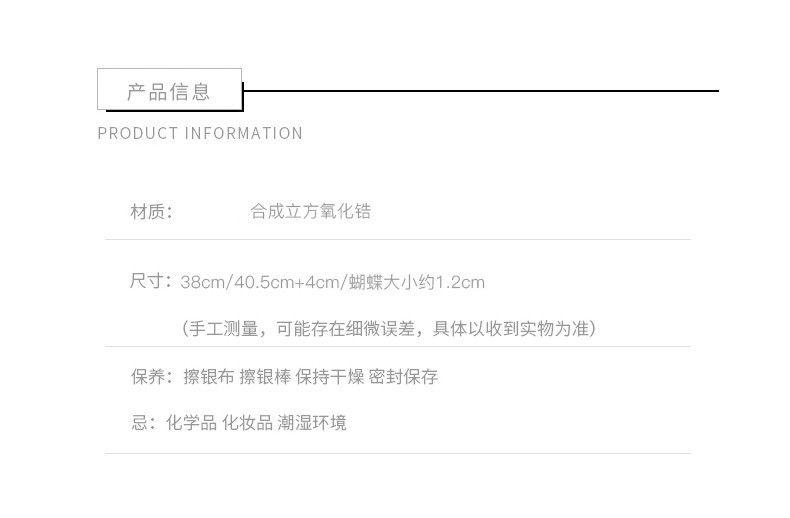Click the 材质 label
Viewport: 790px width, 518px height.
[x=151, y=211]
